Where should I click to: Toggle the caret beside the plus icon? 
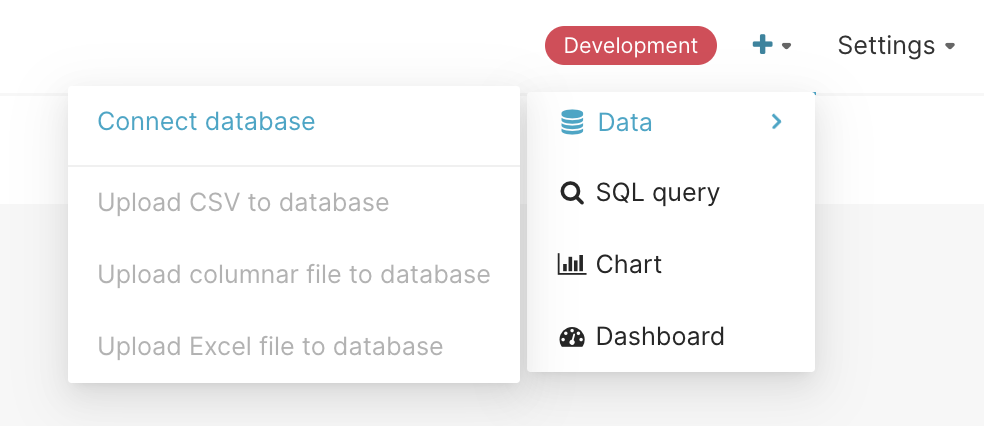click(x=787, y=46)
